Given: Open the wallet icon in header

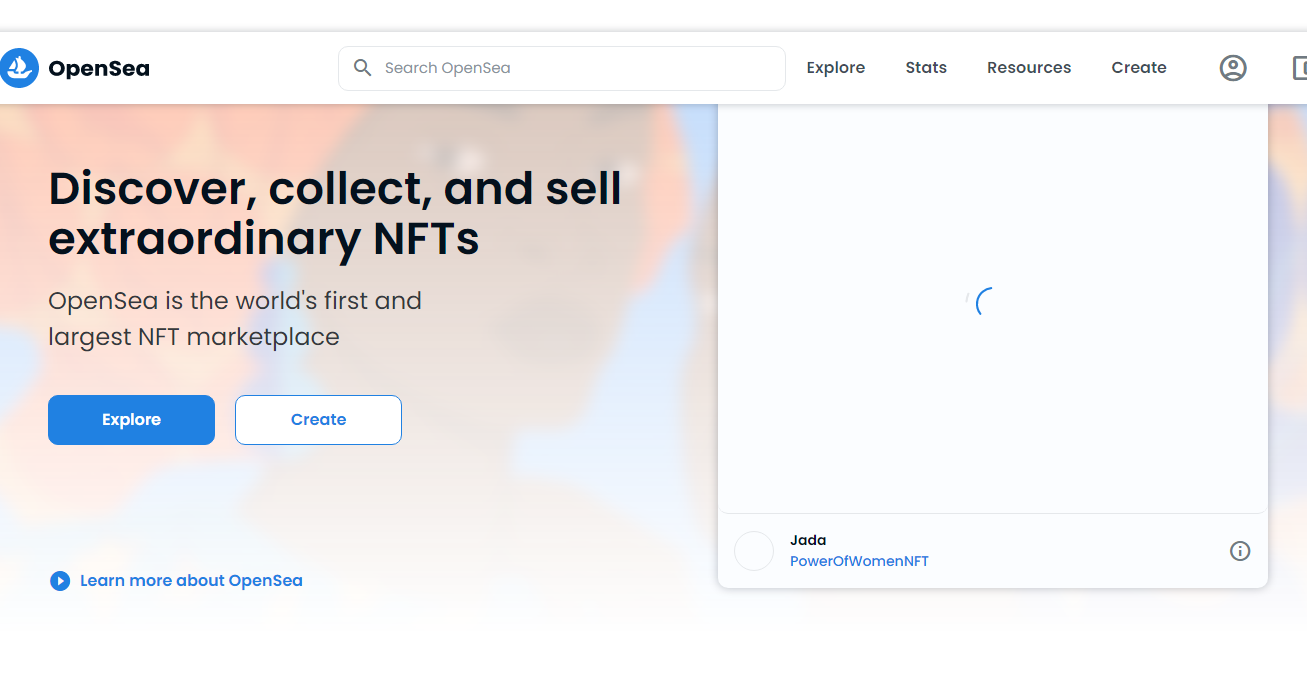Looking at the screenshot, I should click(x=1299, y=68).
